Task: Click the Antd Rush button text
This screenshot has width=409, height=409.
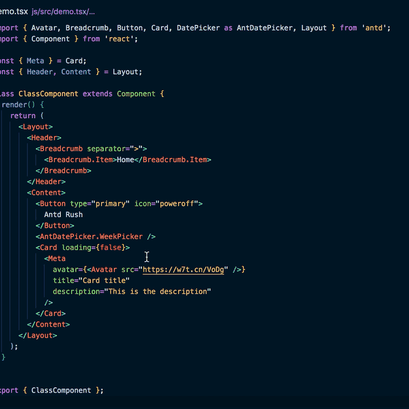Action: point(63,215)
